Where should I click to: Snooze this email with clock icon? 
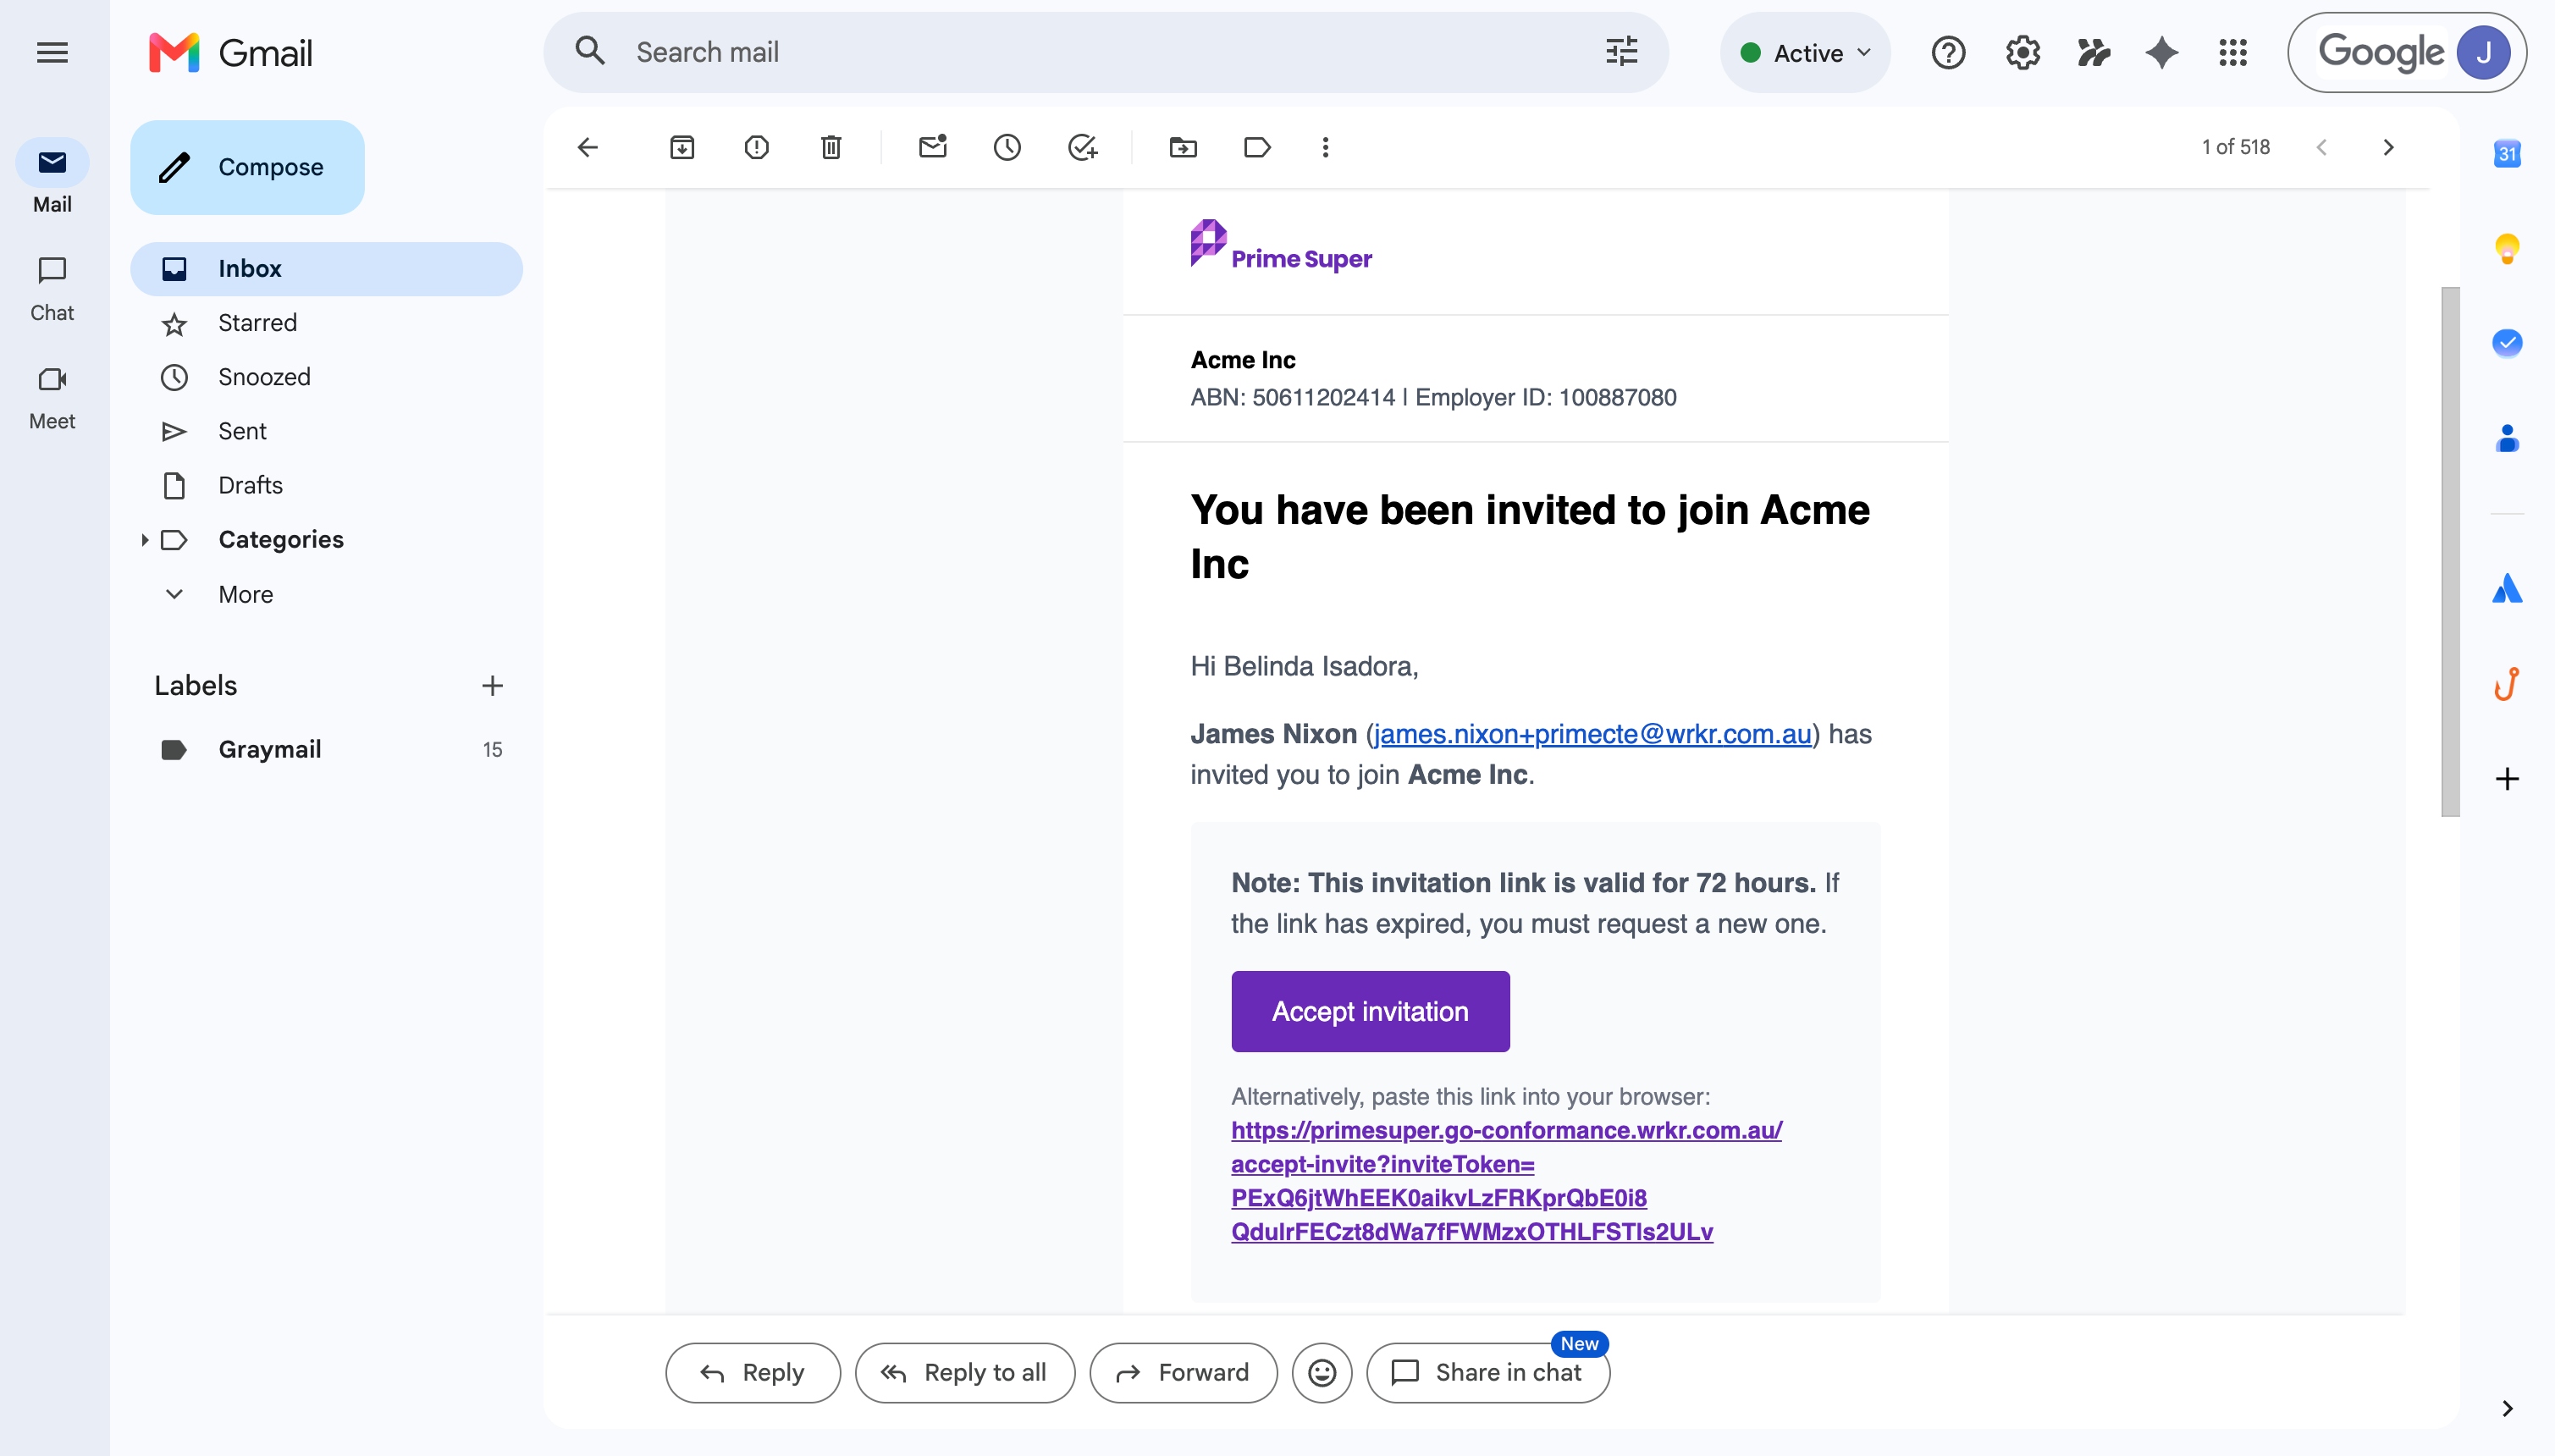click(x=1007, y=148)
